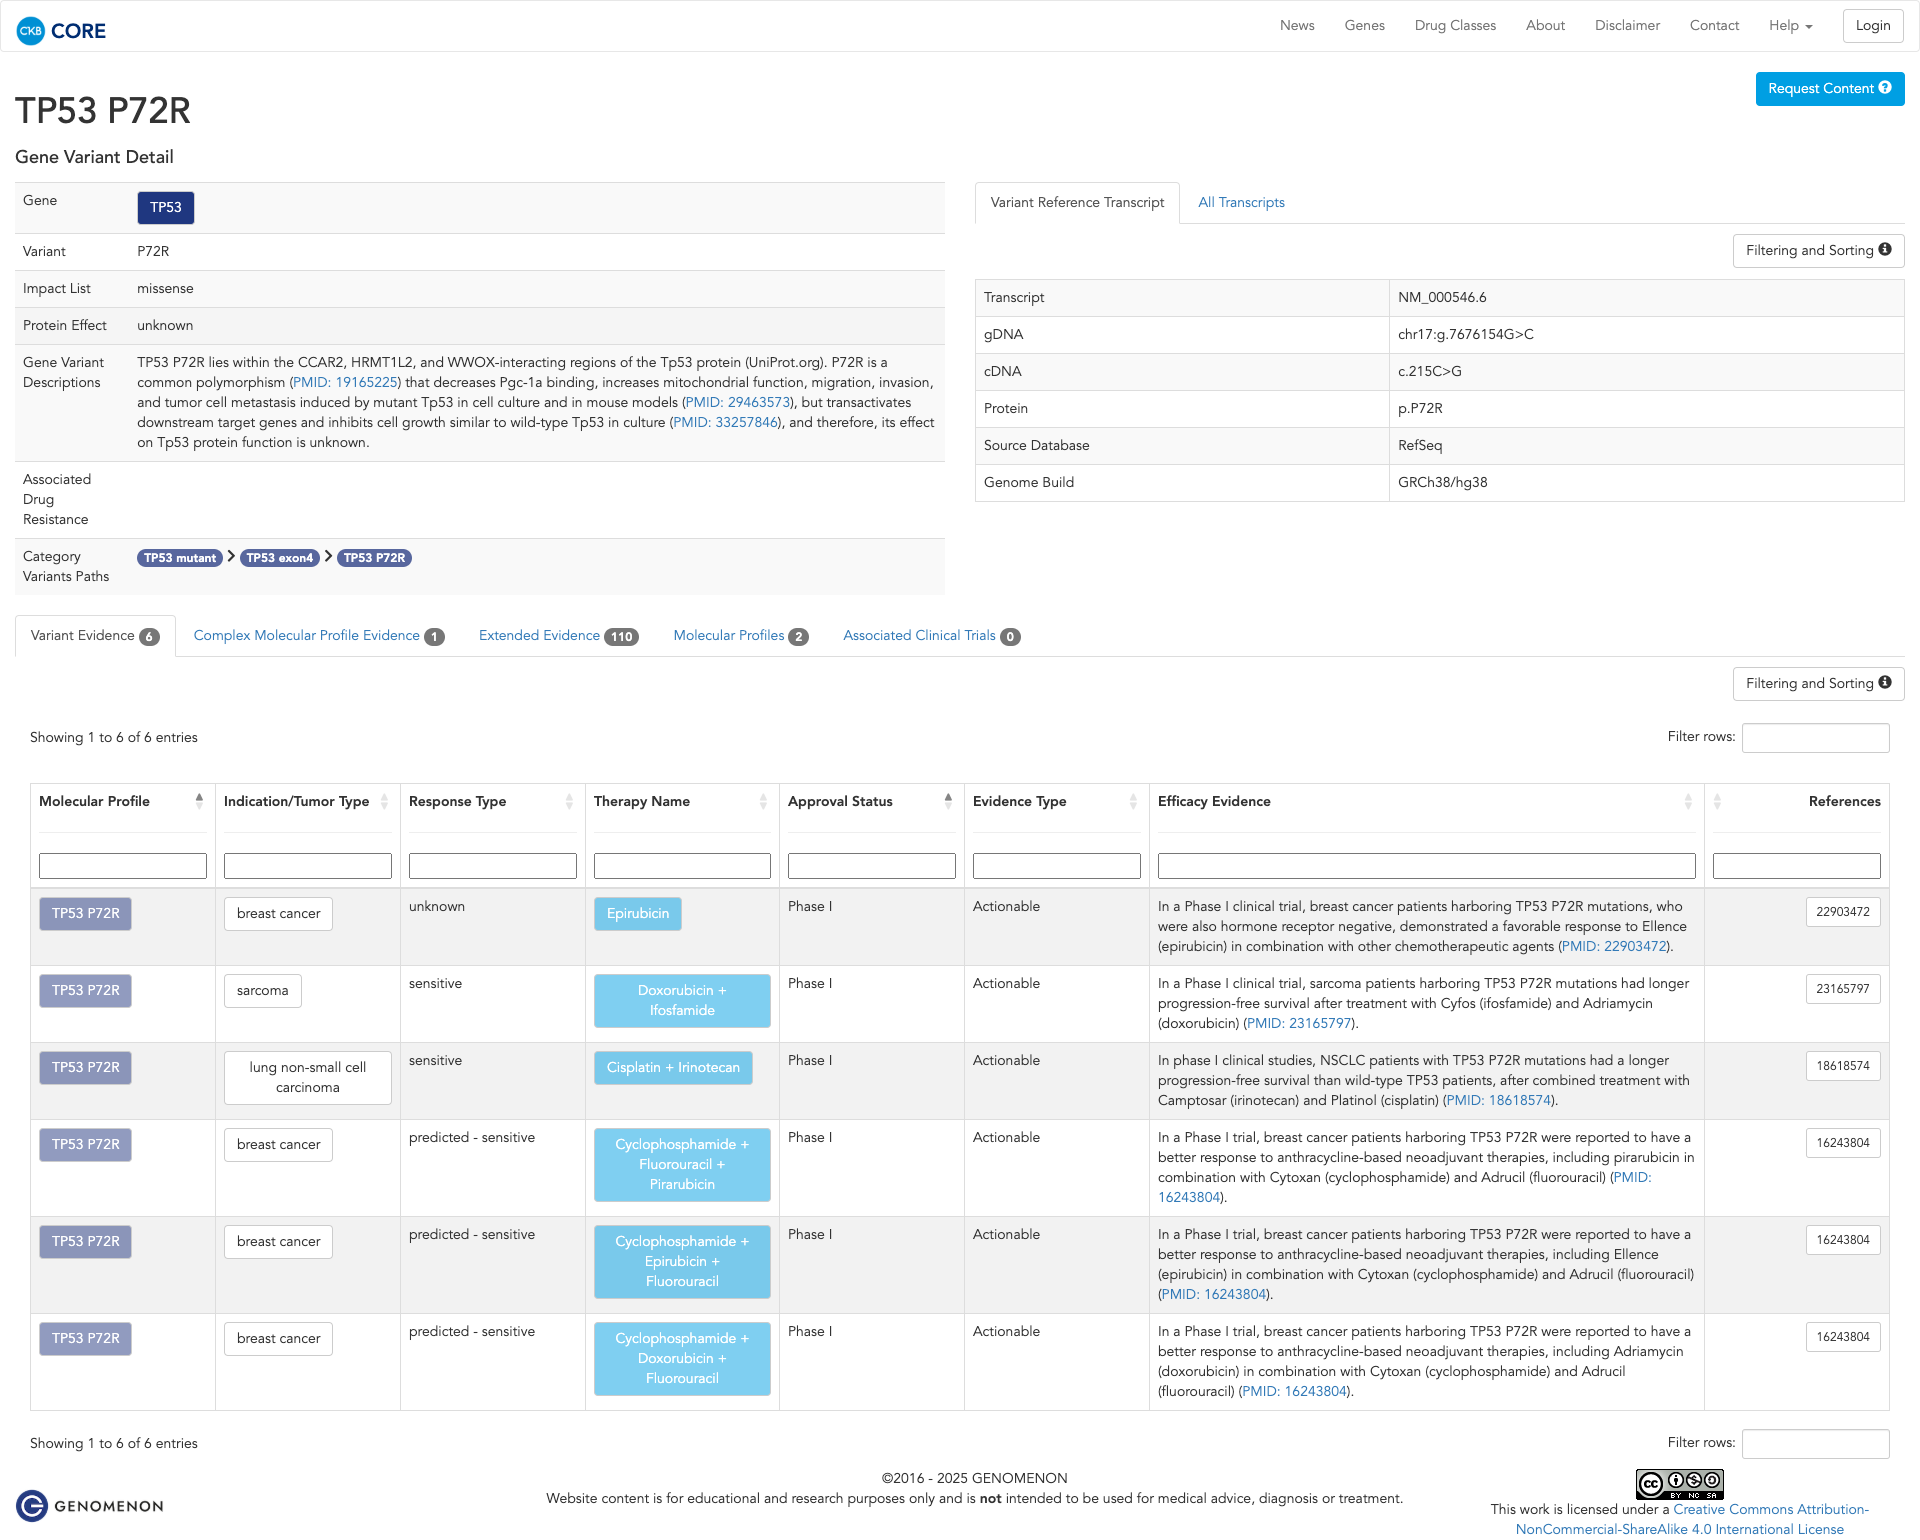1920x1540 pixels.
Task: Sort table by Approval Status arrows
Action: point(948,801)
